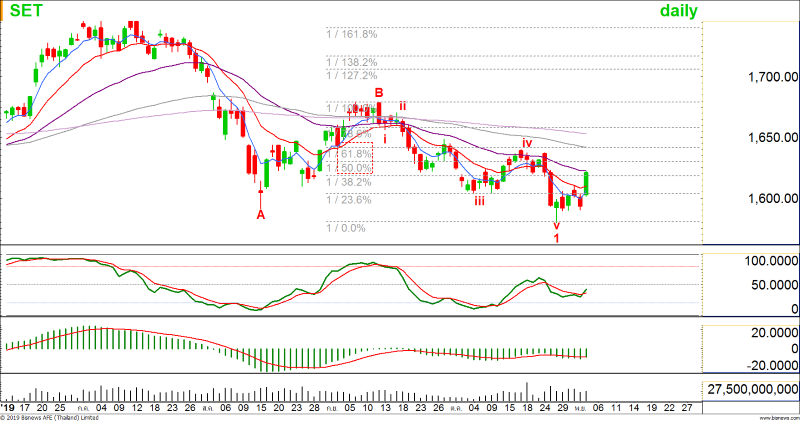Click the wave iii marker
The width and height of the screenshot is (800, 422).
[x=480, y=201]
